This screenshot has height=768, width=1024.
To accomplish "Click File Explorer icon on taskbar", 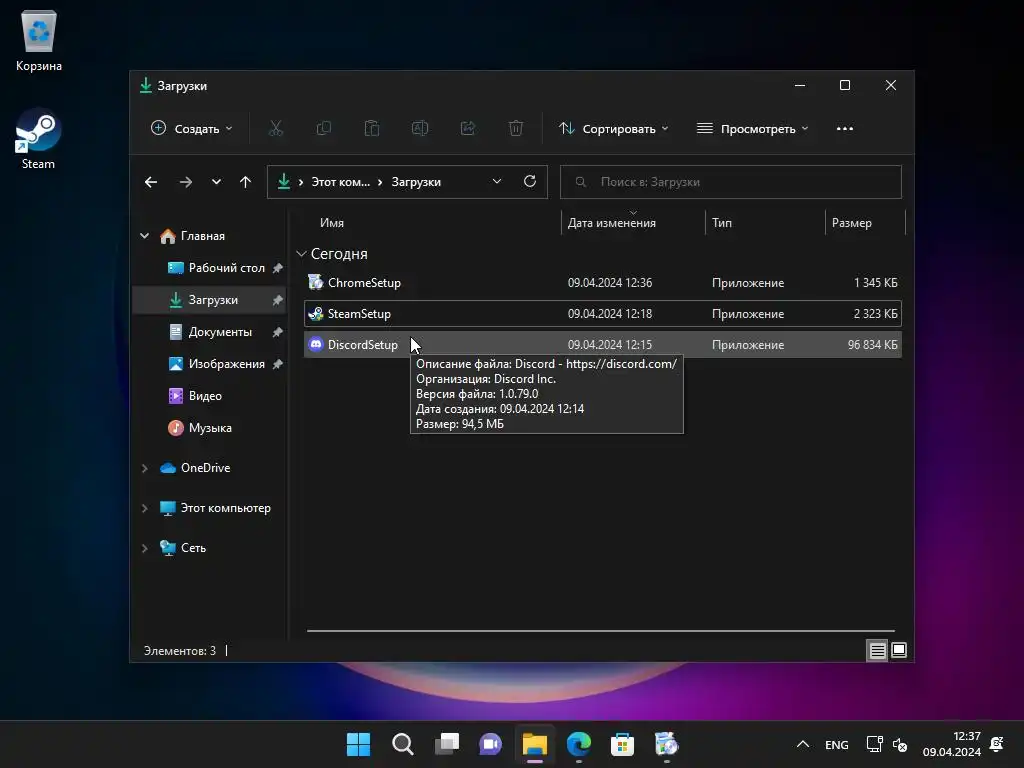I will 535,744.
